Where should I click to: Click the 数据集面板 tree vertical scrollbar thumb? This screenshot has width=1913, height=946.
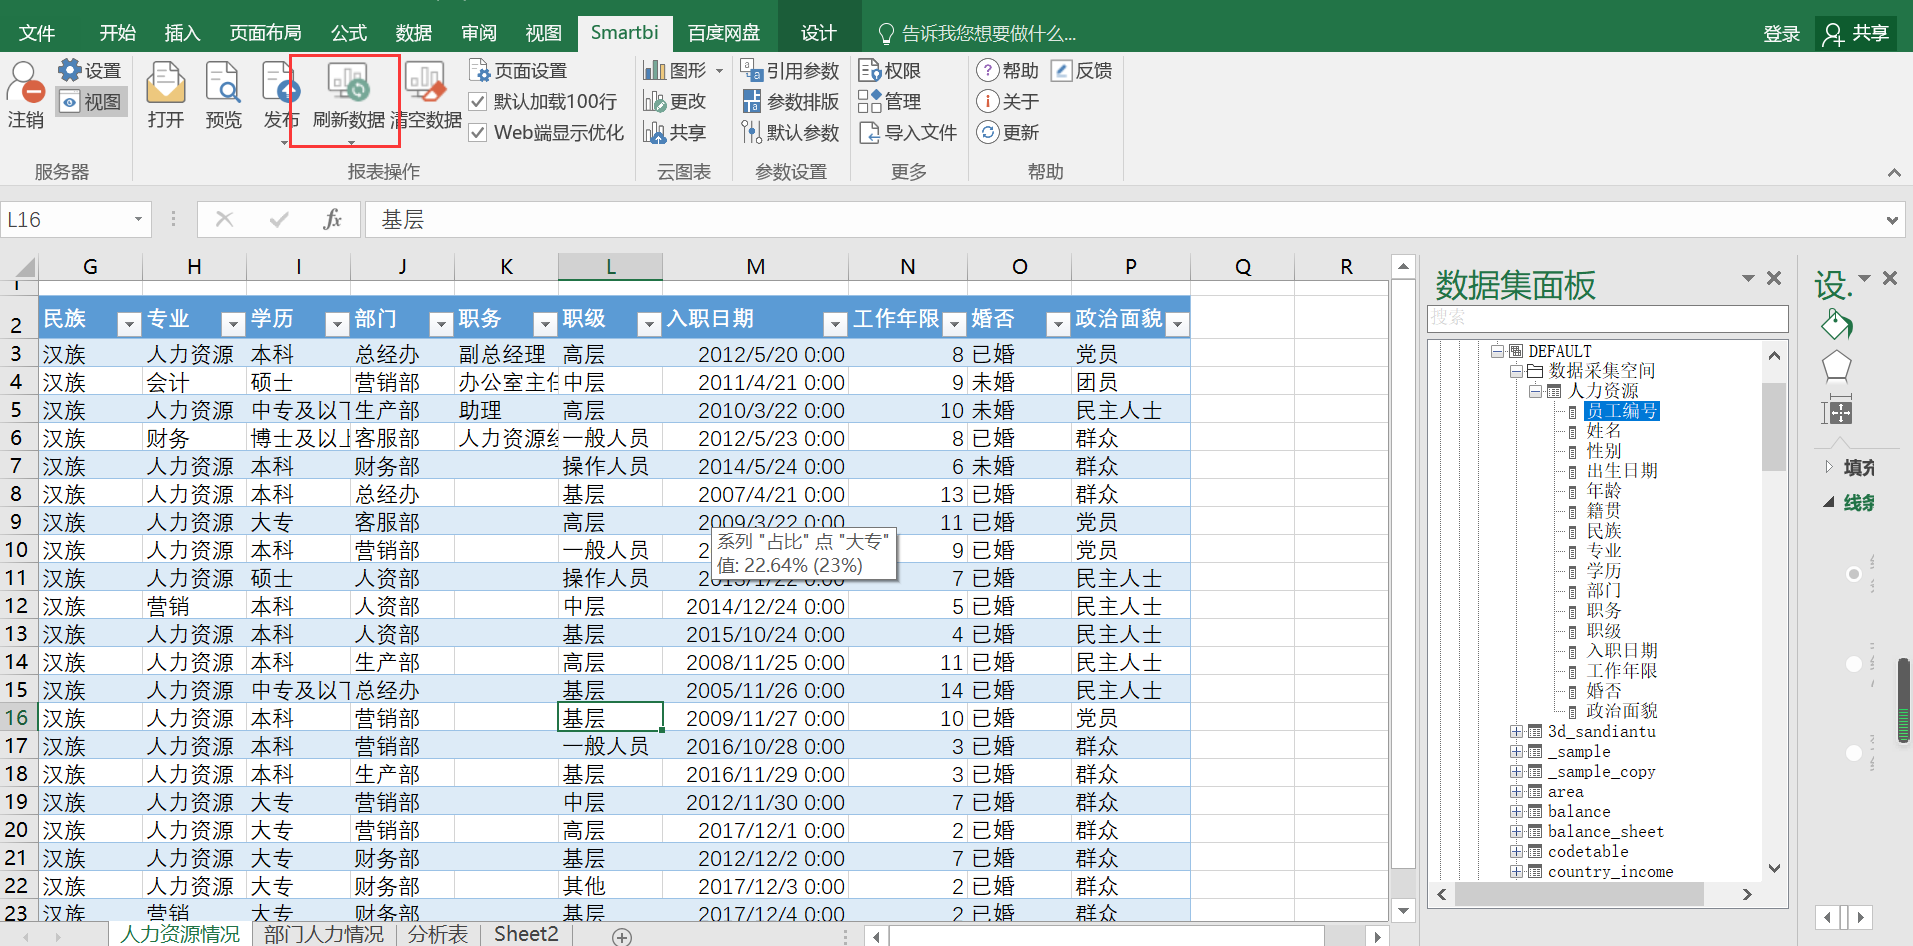tap(1773, 425)
